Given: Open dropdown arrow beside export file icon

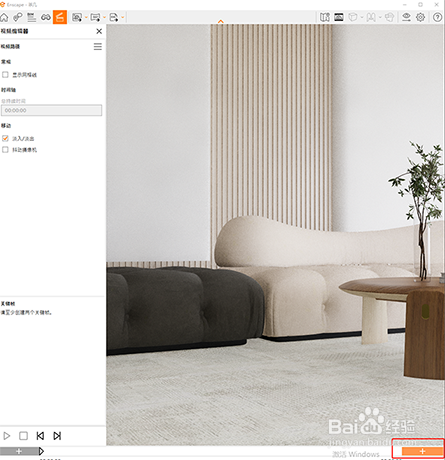Looking at the screenshot, I should pyautogui.click(x=123, y=17).
